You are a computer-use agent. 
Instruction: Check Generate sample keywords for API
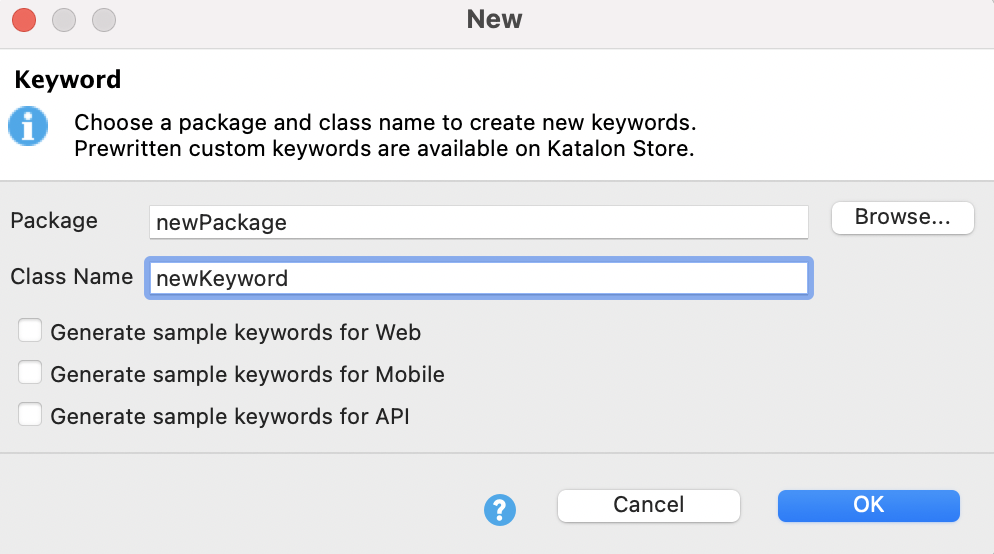coord(31,415)
